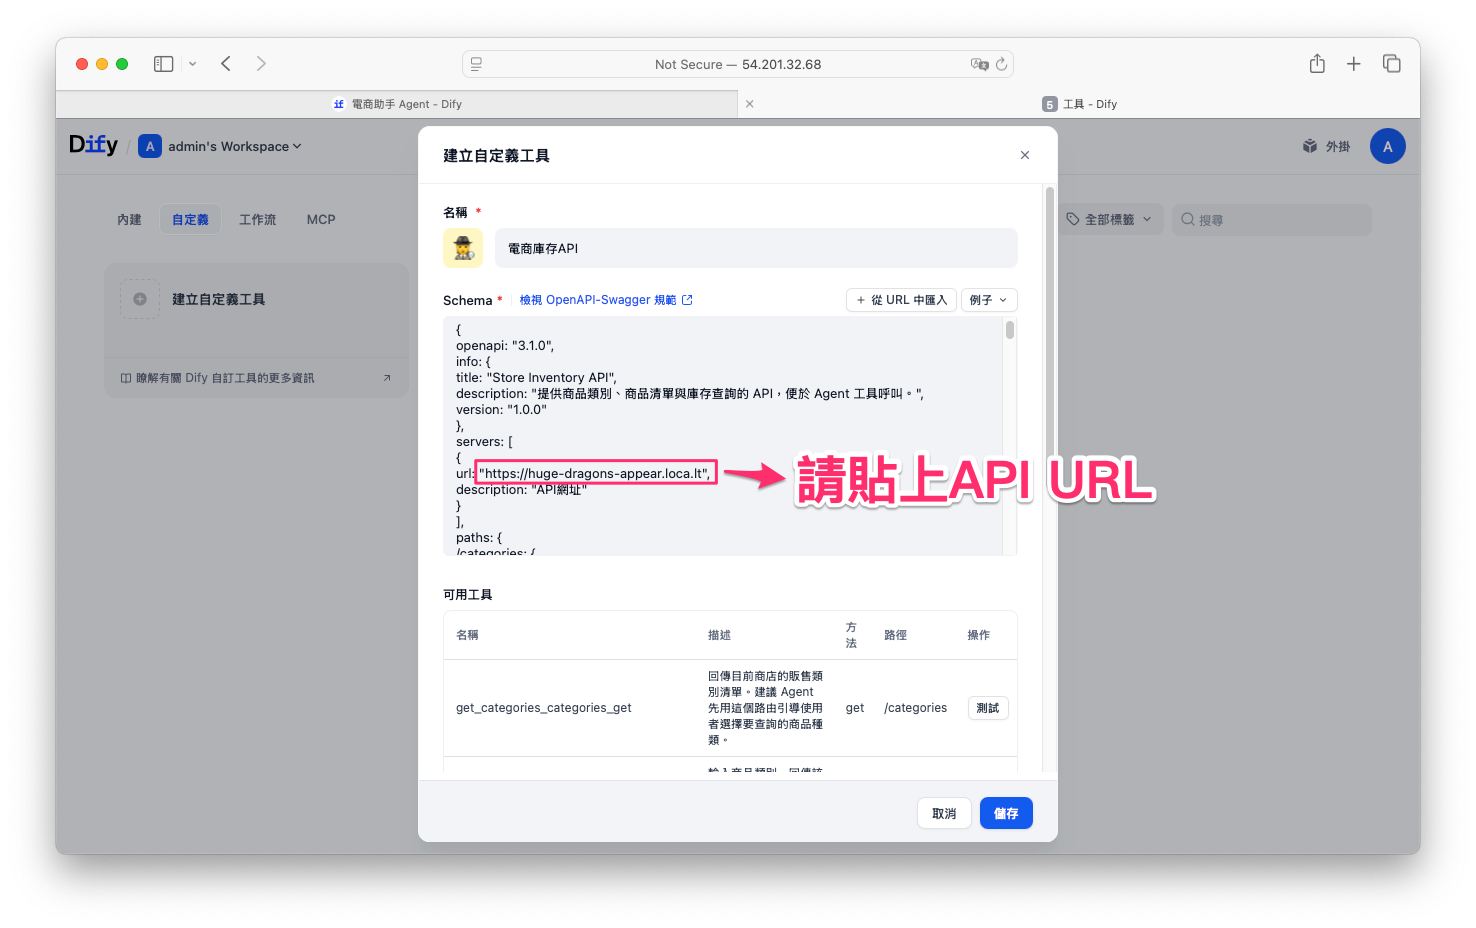Switch to the MCP tab
The image size is (1476, 928).
tap(321, 220)
